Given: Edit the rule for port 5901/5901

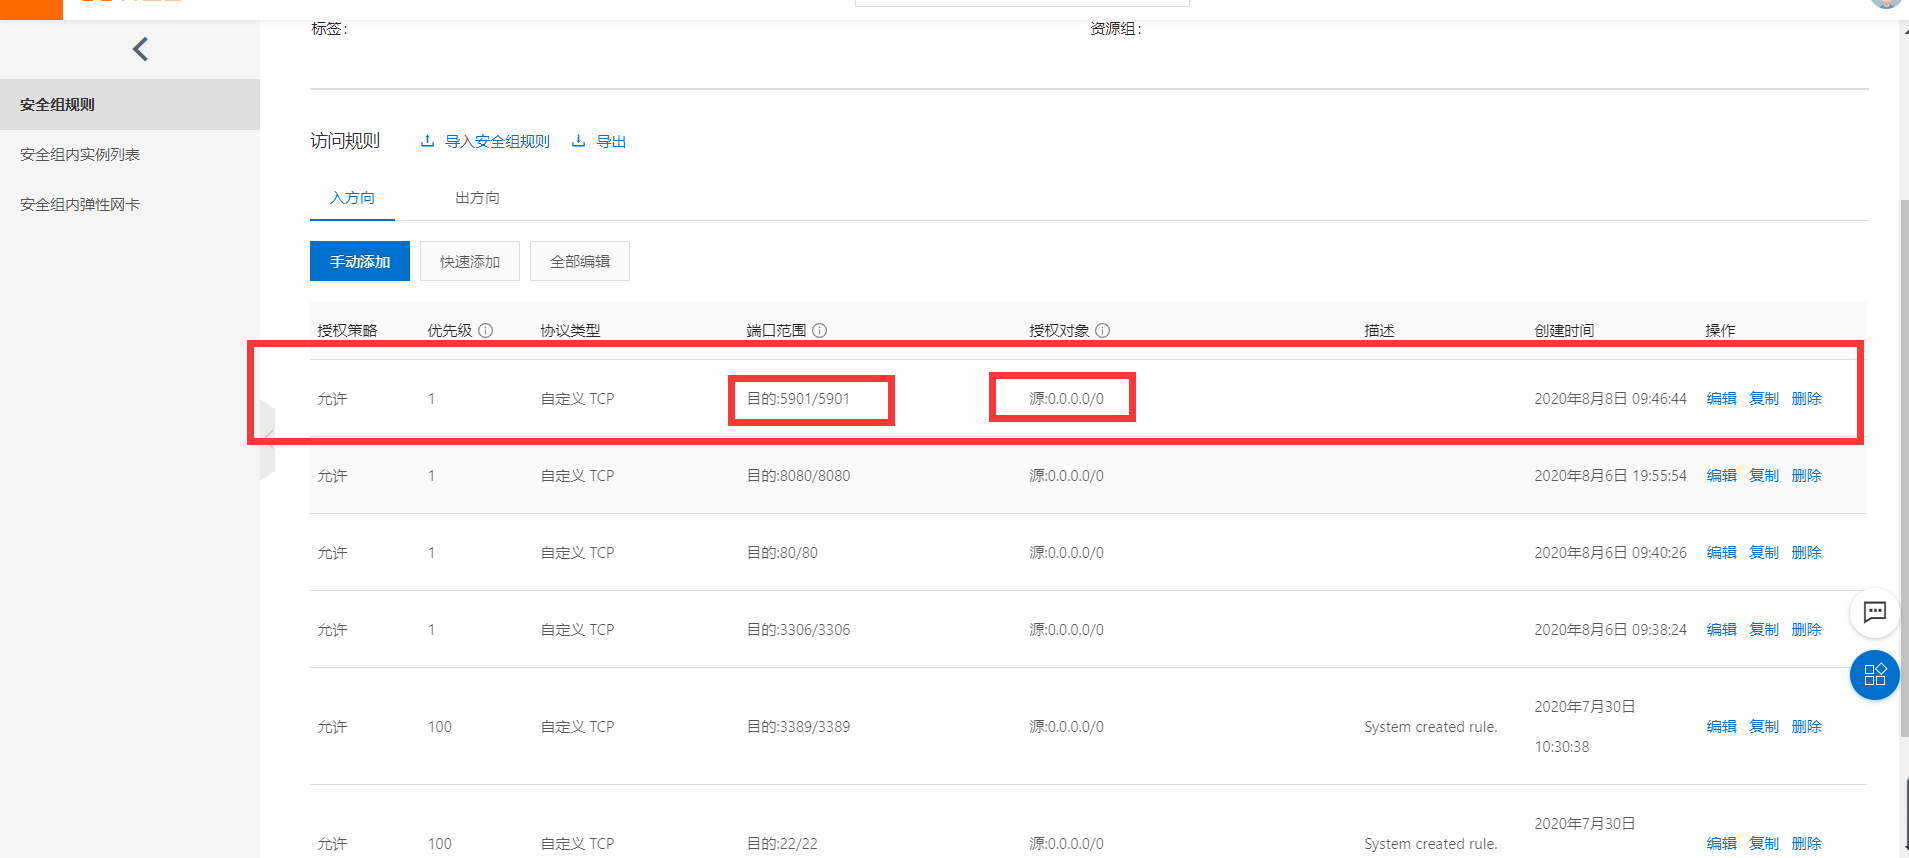Looking at the screenshot, I should point(1721,399).
